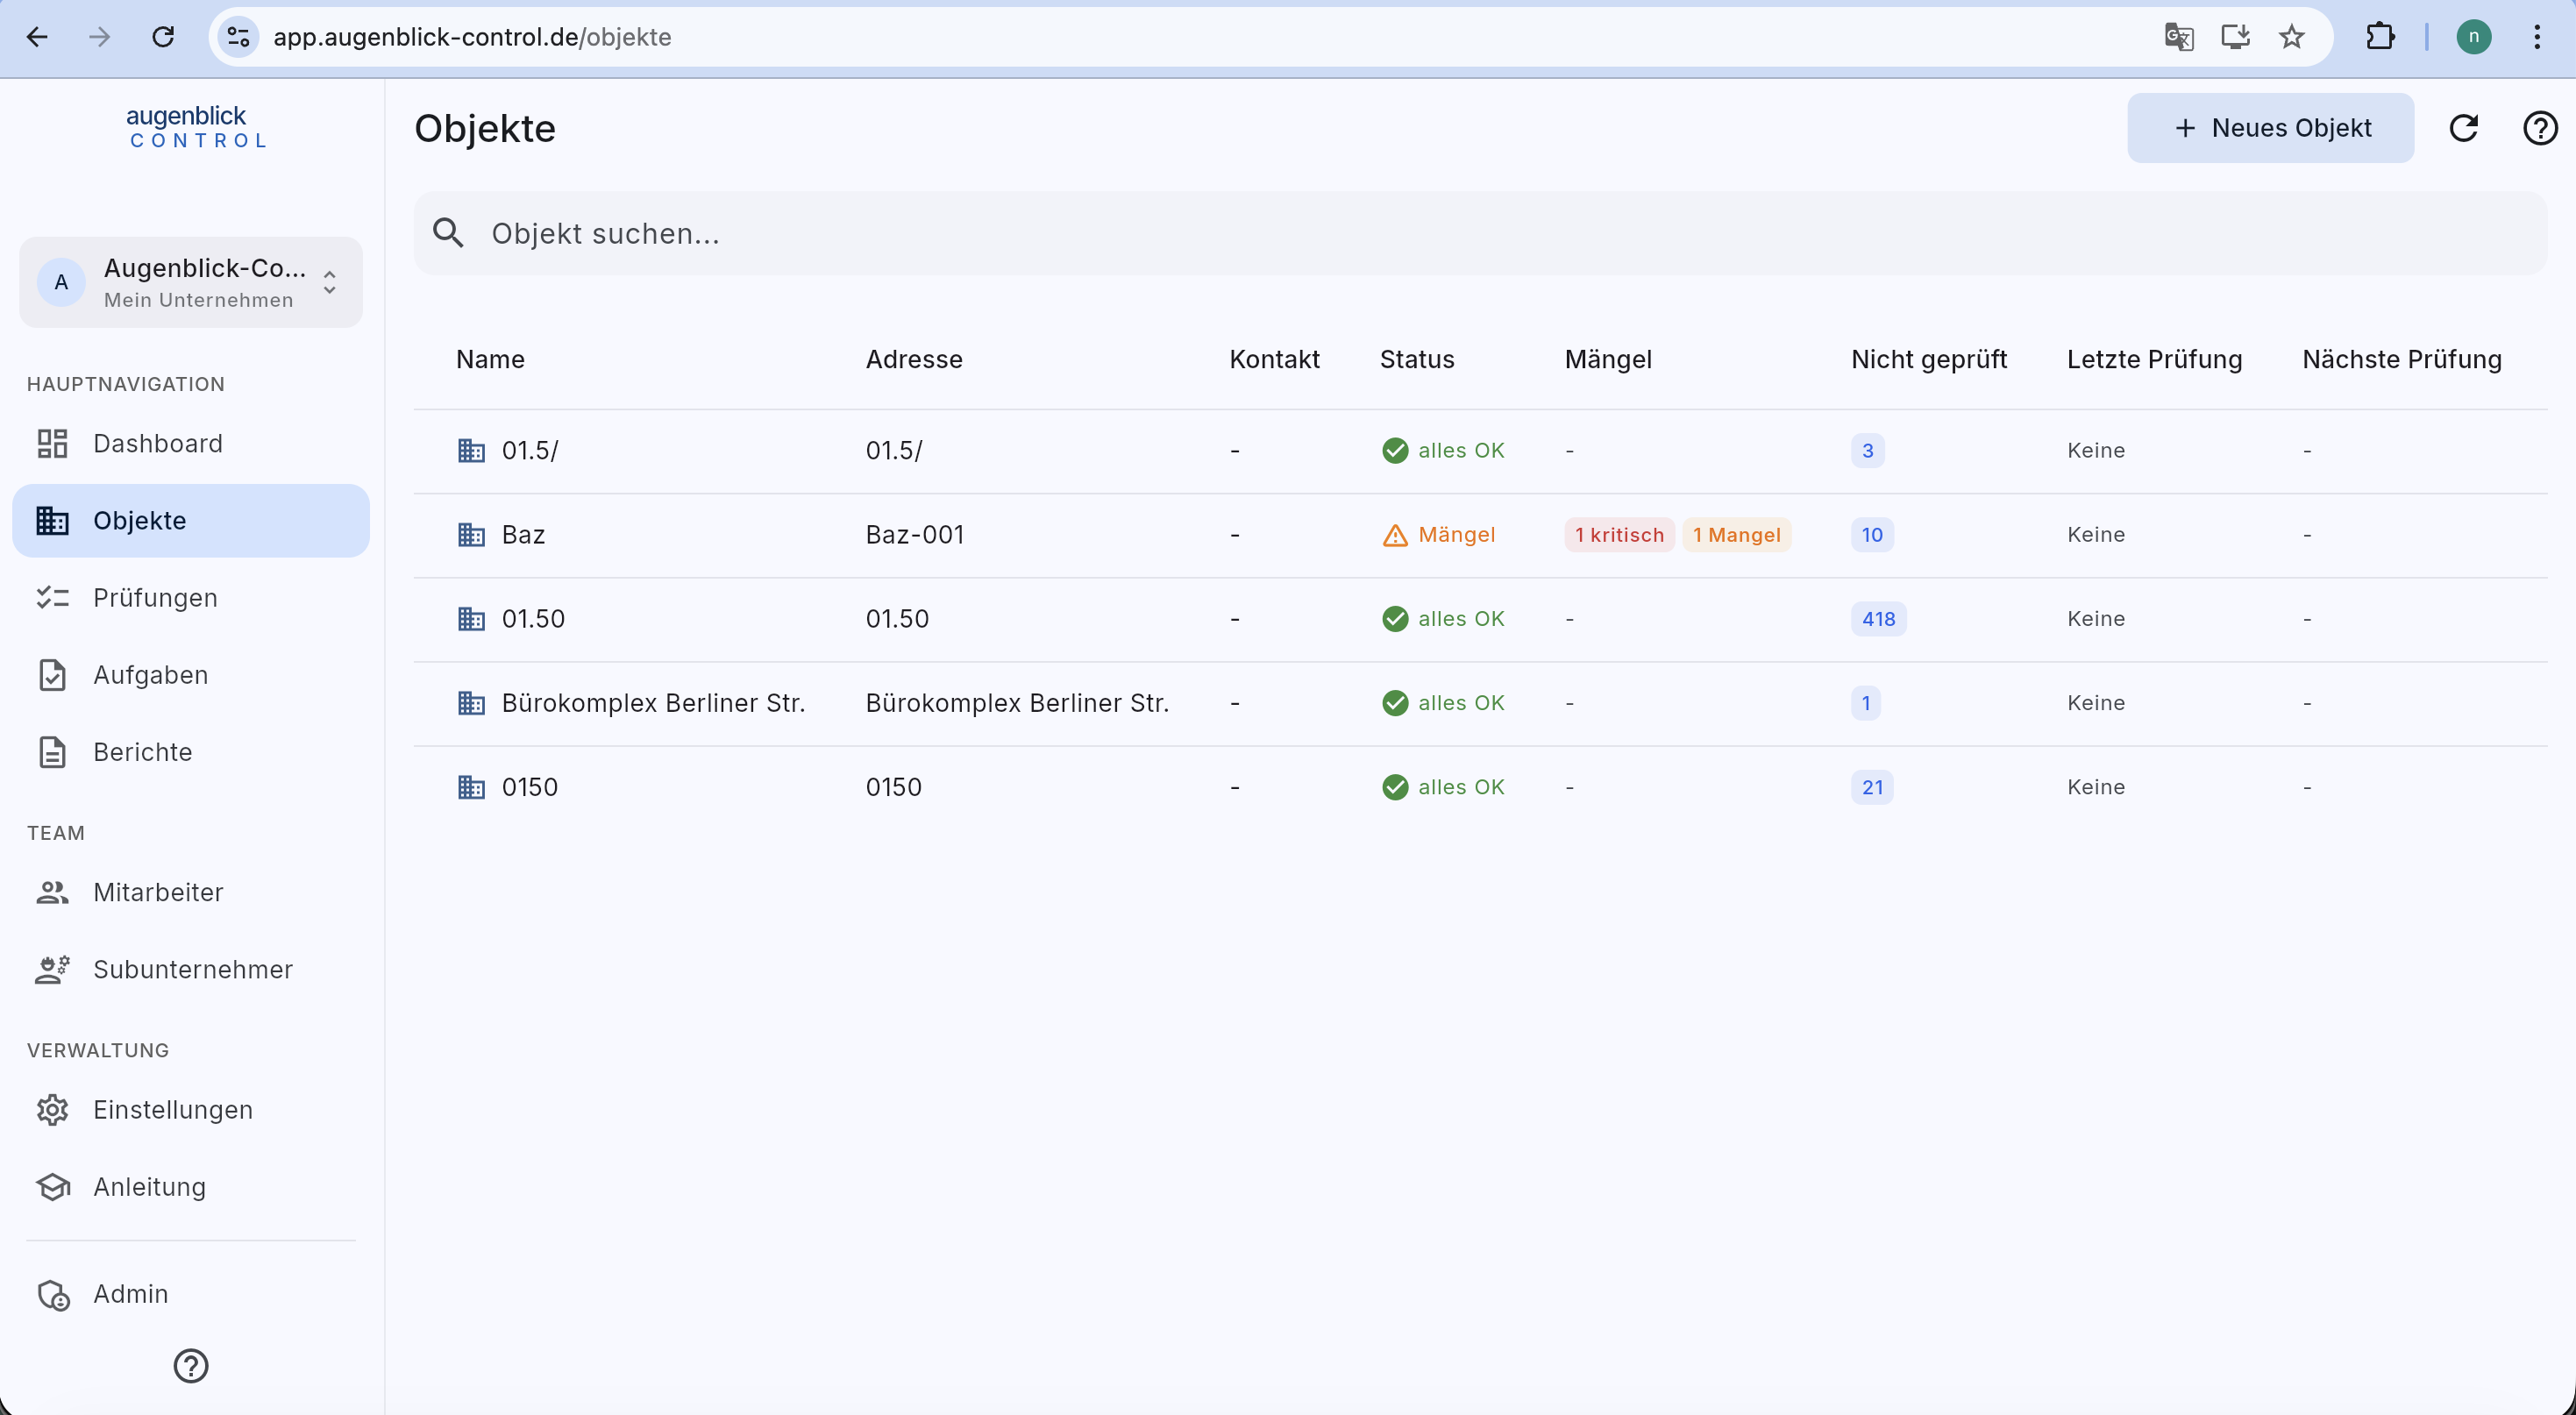The height and width of the screenshot is (1415, 2576).
Task: Open the browser extensions puzzle icon
Action: point(2380,37)
